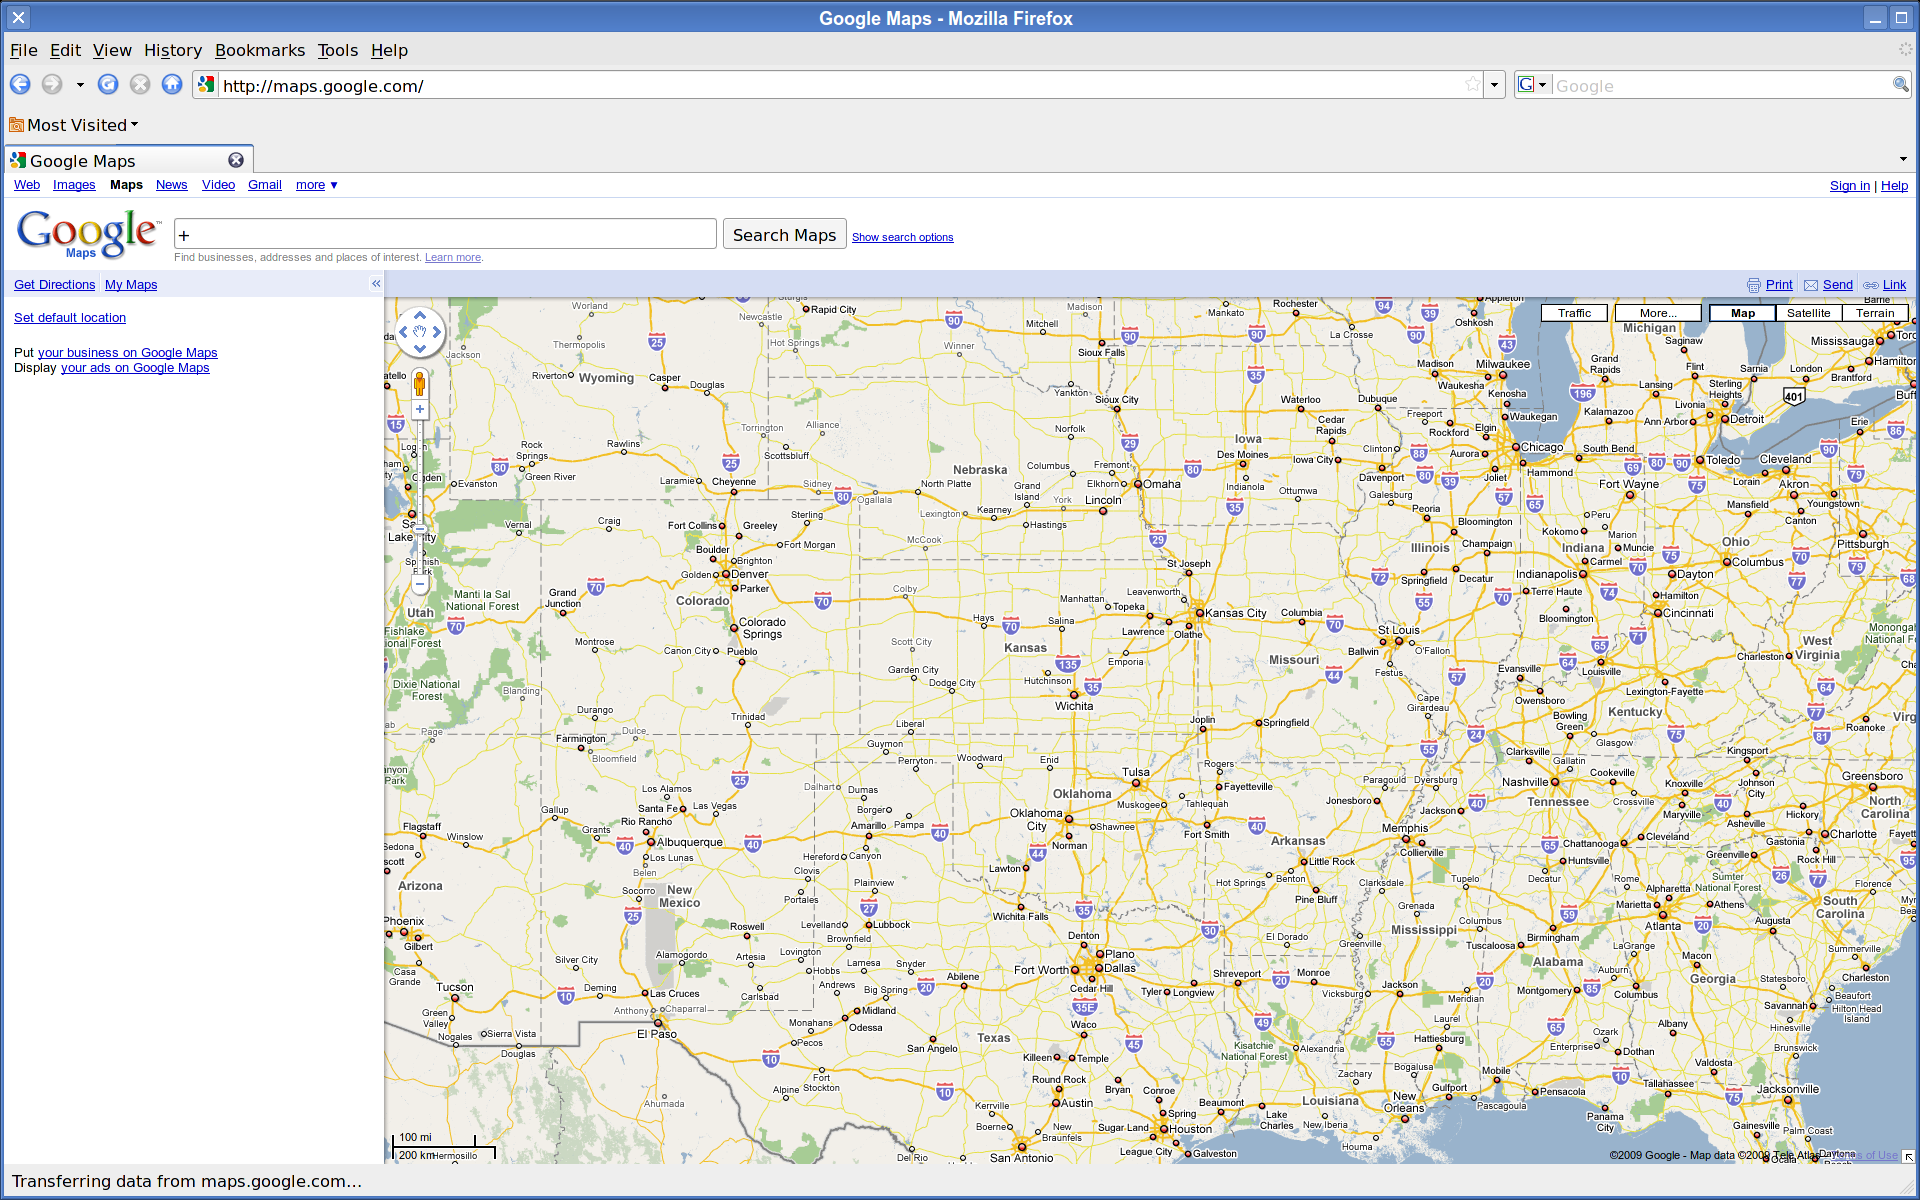Click the site favicon in the address bar
The height and width of the screenshot is (1200, 1920).
point(206,85)
